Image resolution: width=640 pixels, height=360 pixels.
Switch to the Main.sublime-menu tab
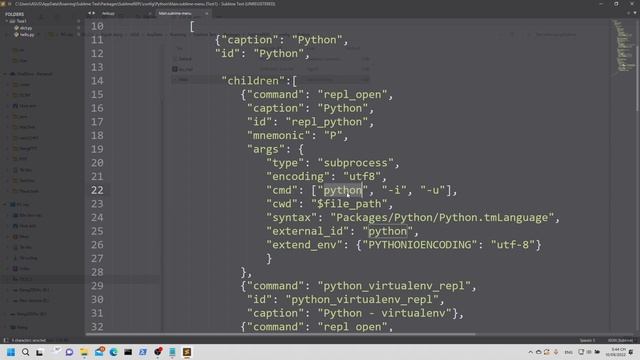[x=175, y=13]
